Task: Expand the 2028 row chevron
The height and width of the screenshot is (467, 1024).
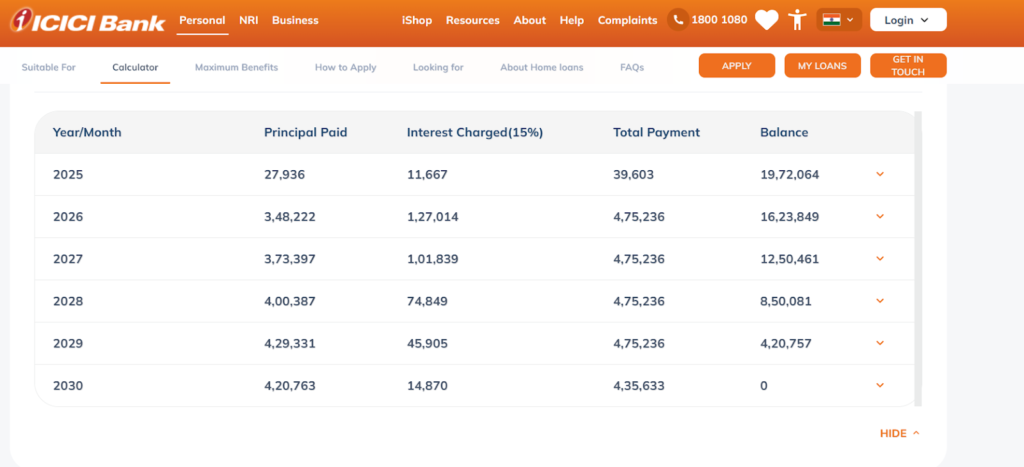Action: pos(880,301)
